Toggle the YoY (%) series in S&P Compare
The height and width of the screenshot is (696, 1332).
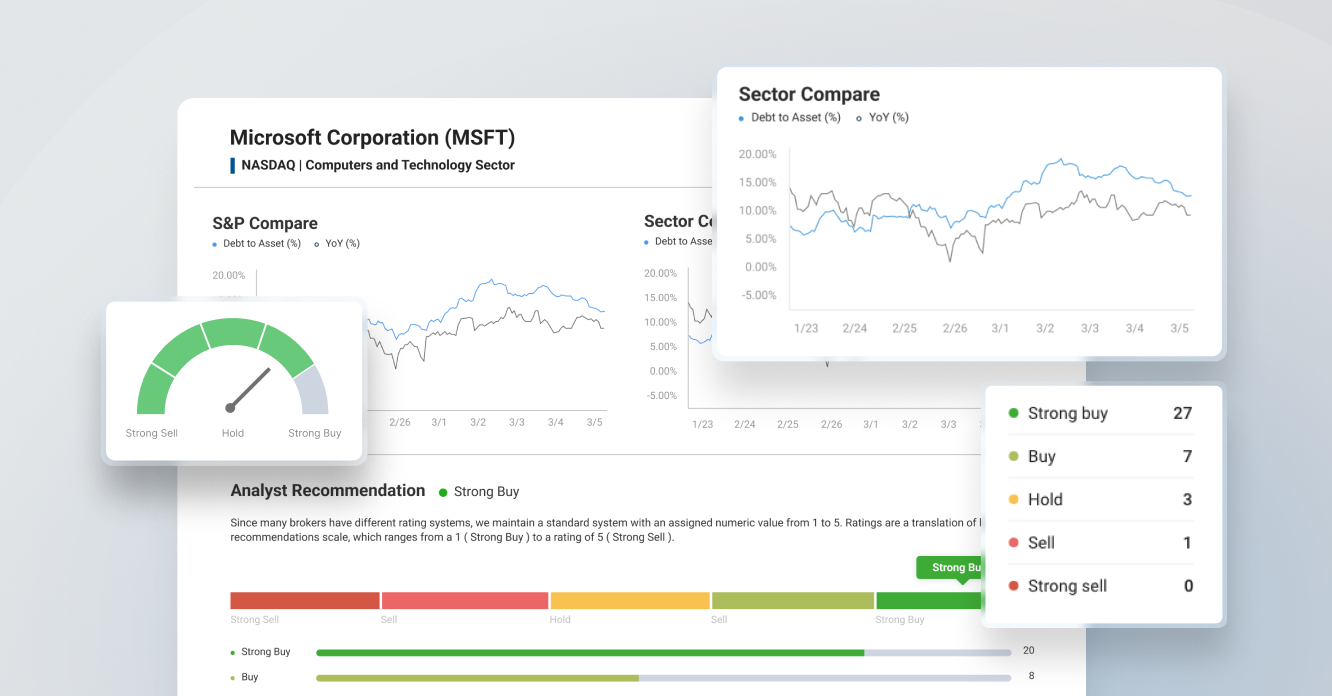click(317, 243)
